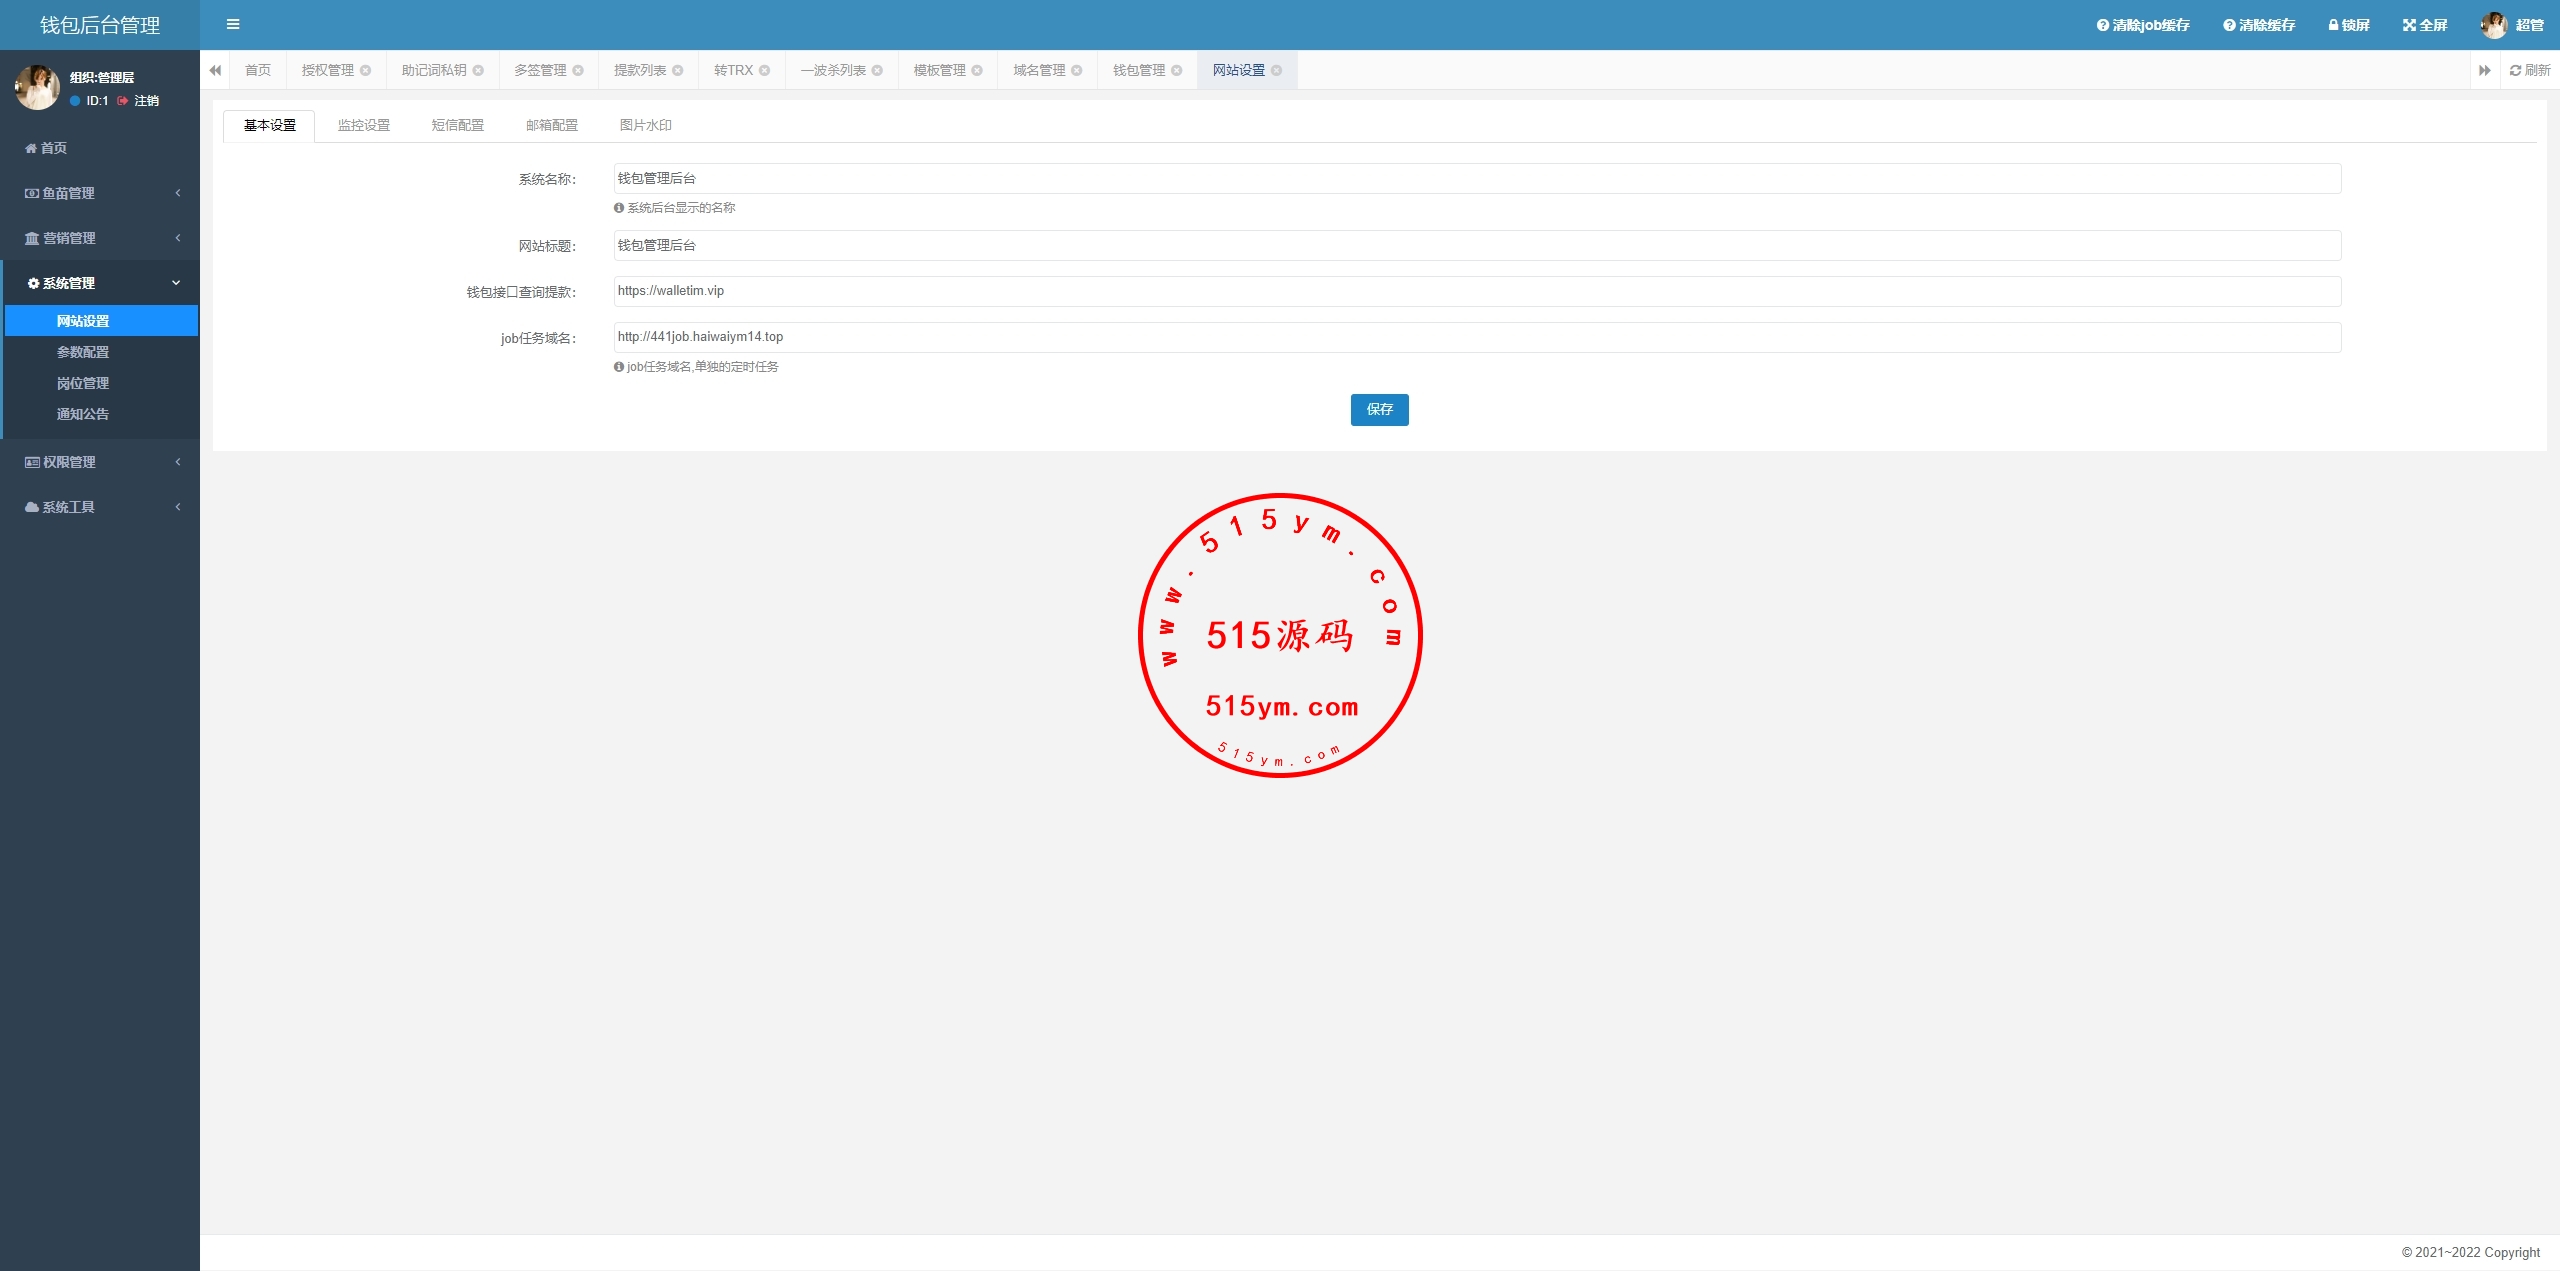Screen dimensions: 2560x1271
Task: Close the 授权管理 tab with its x icon
Action: (x=366, y=70)
